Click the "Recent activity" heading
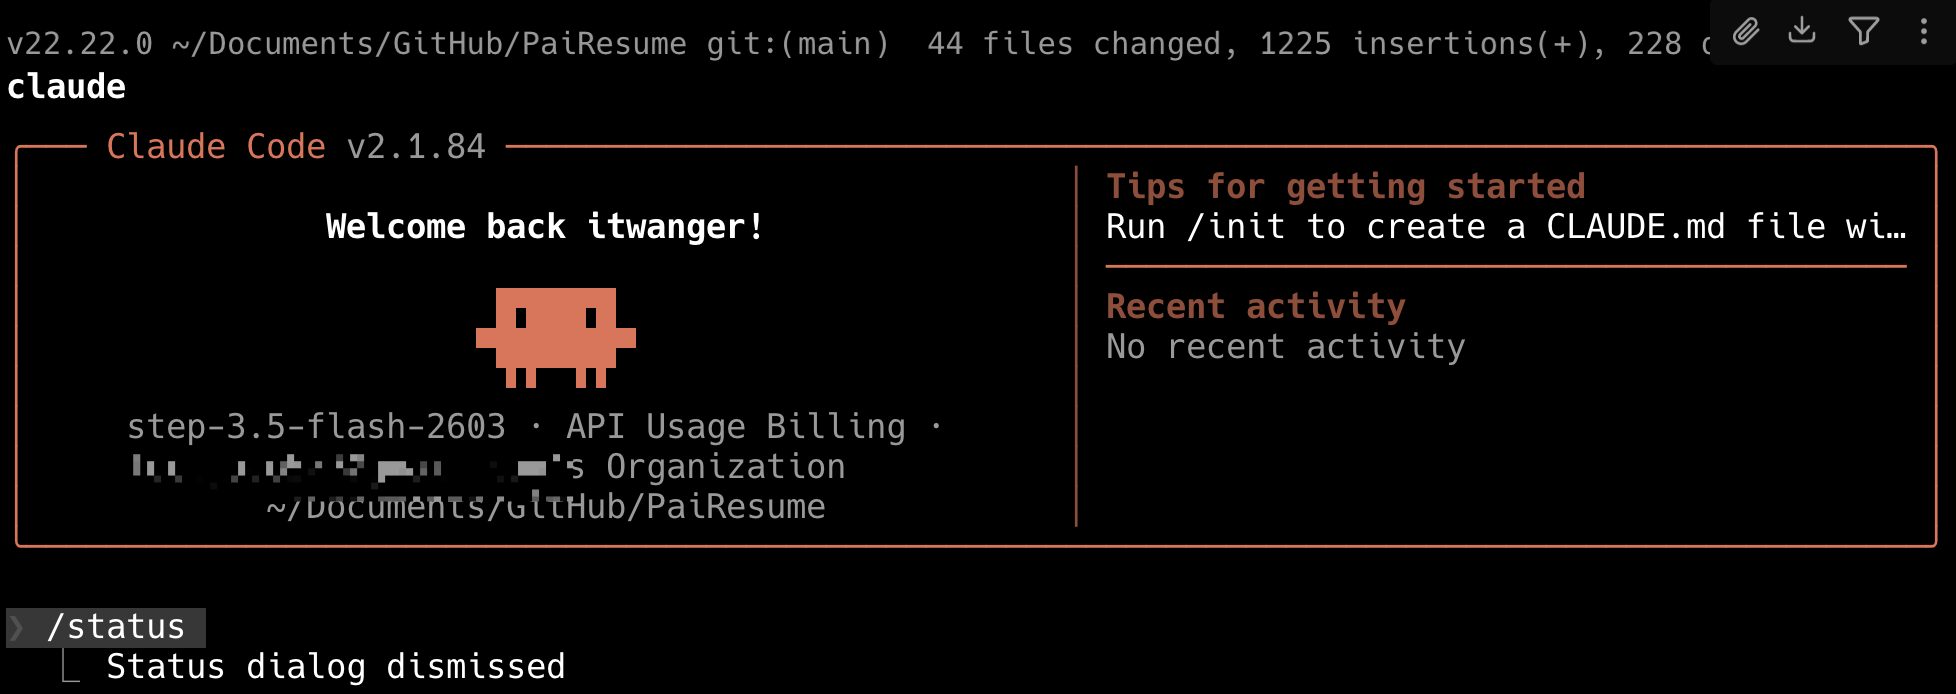Screen dimensions: 1956x694 click(1255, 306)
